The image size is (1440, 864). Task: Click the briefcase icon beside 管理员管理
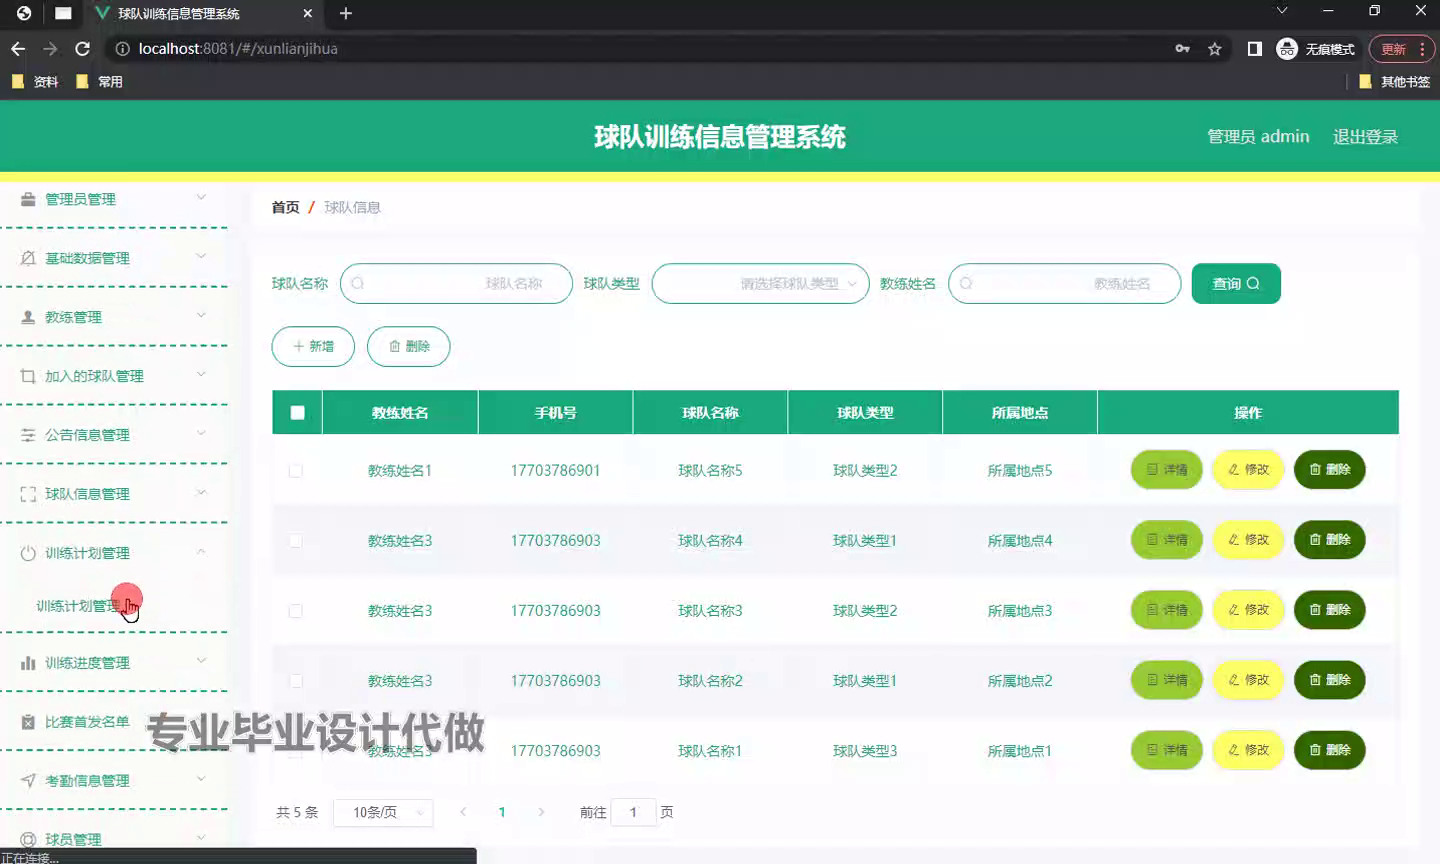coord(28,199)
